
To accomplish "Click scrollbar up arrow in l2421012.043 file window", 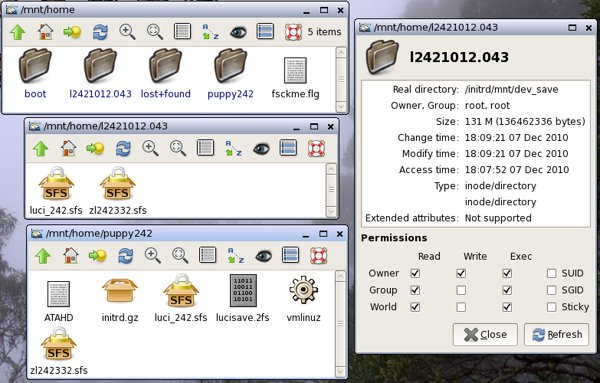I will click(x=331, y=169).
